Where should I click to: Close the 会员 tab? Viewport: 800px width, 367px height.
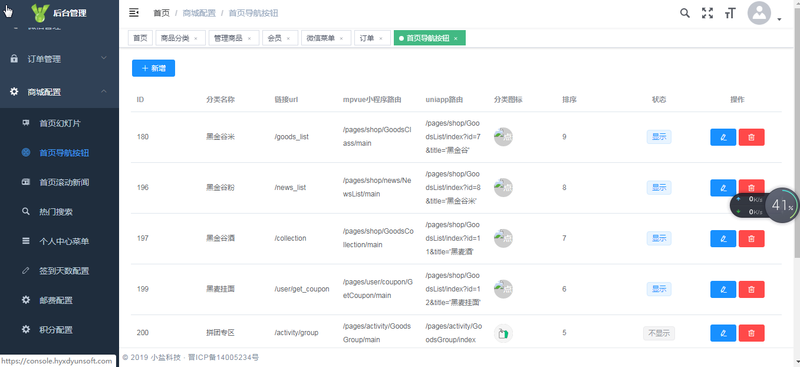tap(288, 38)
